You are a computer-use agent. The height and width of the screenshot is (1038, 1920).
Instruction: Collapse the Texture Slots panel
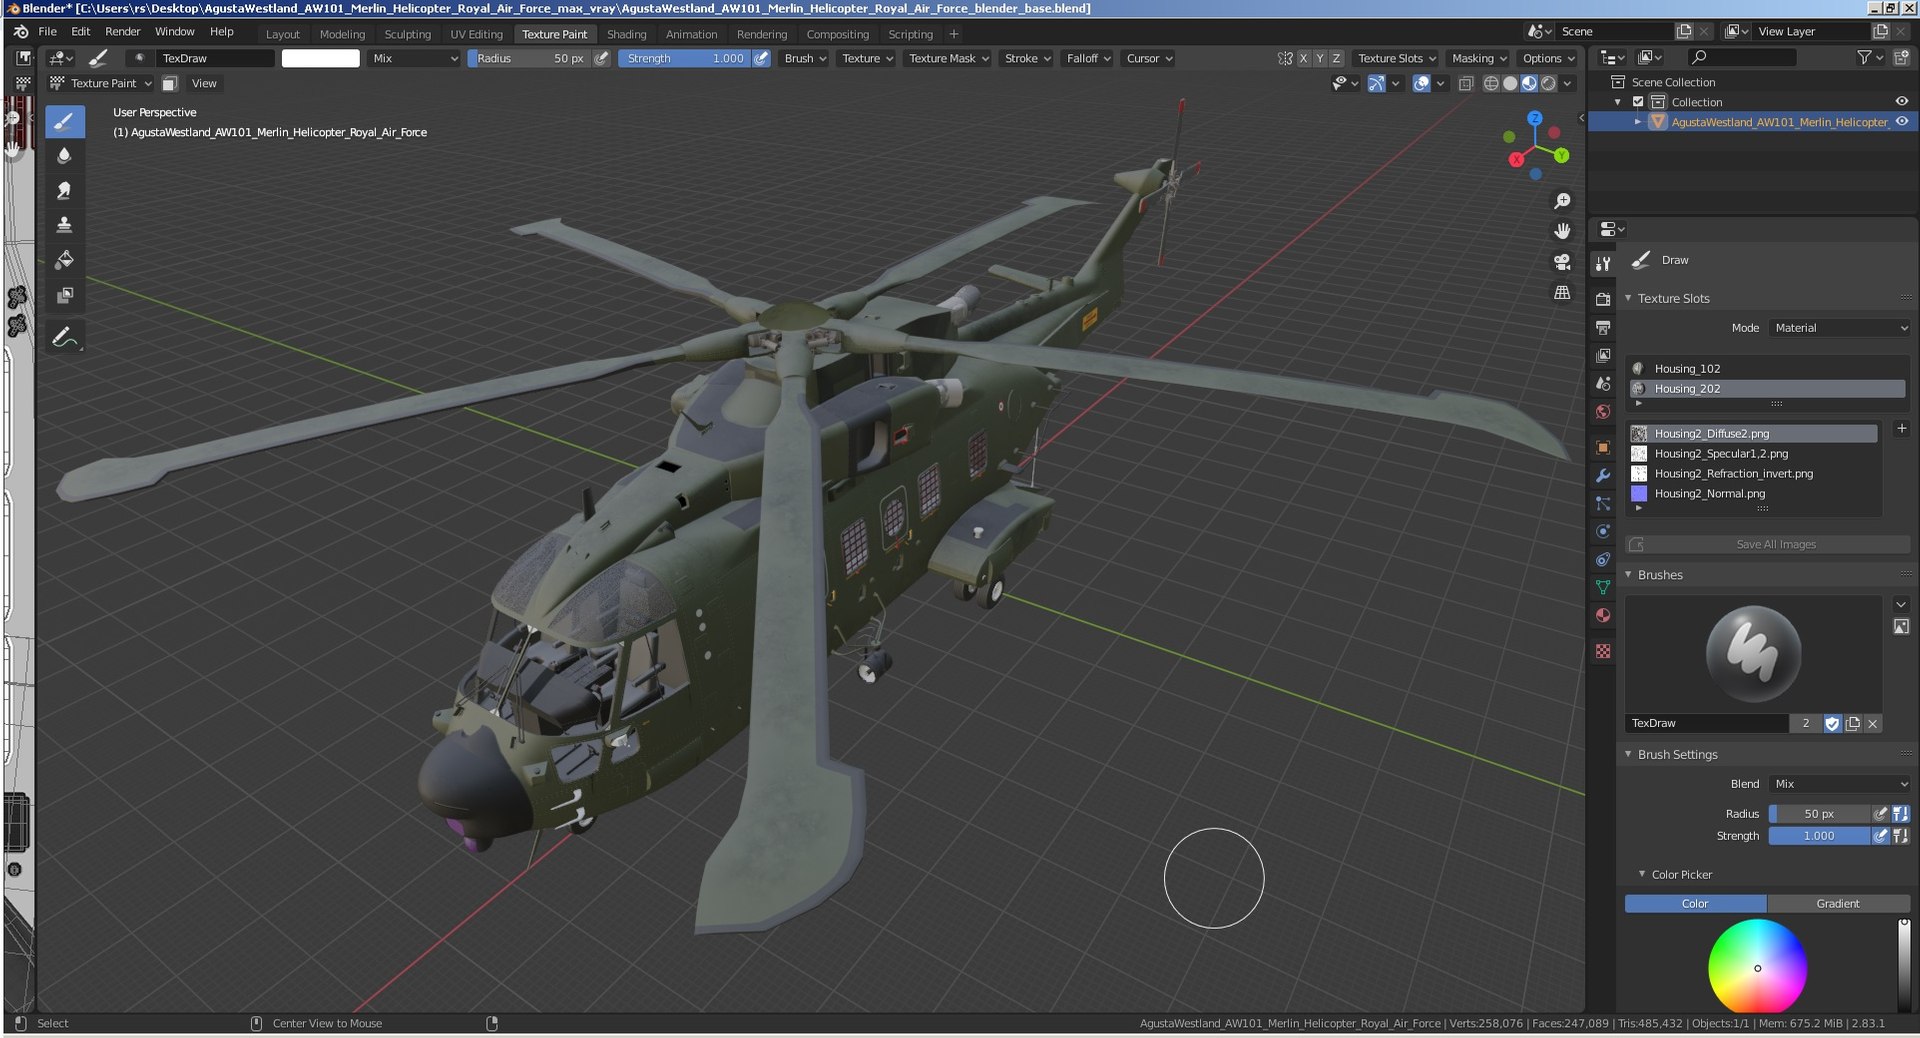[1628, 298]
